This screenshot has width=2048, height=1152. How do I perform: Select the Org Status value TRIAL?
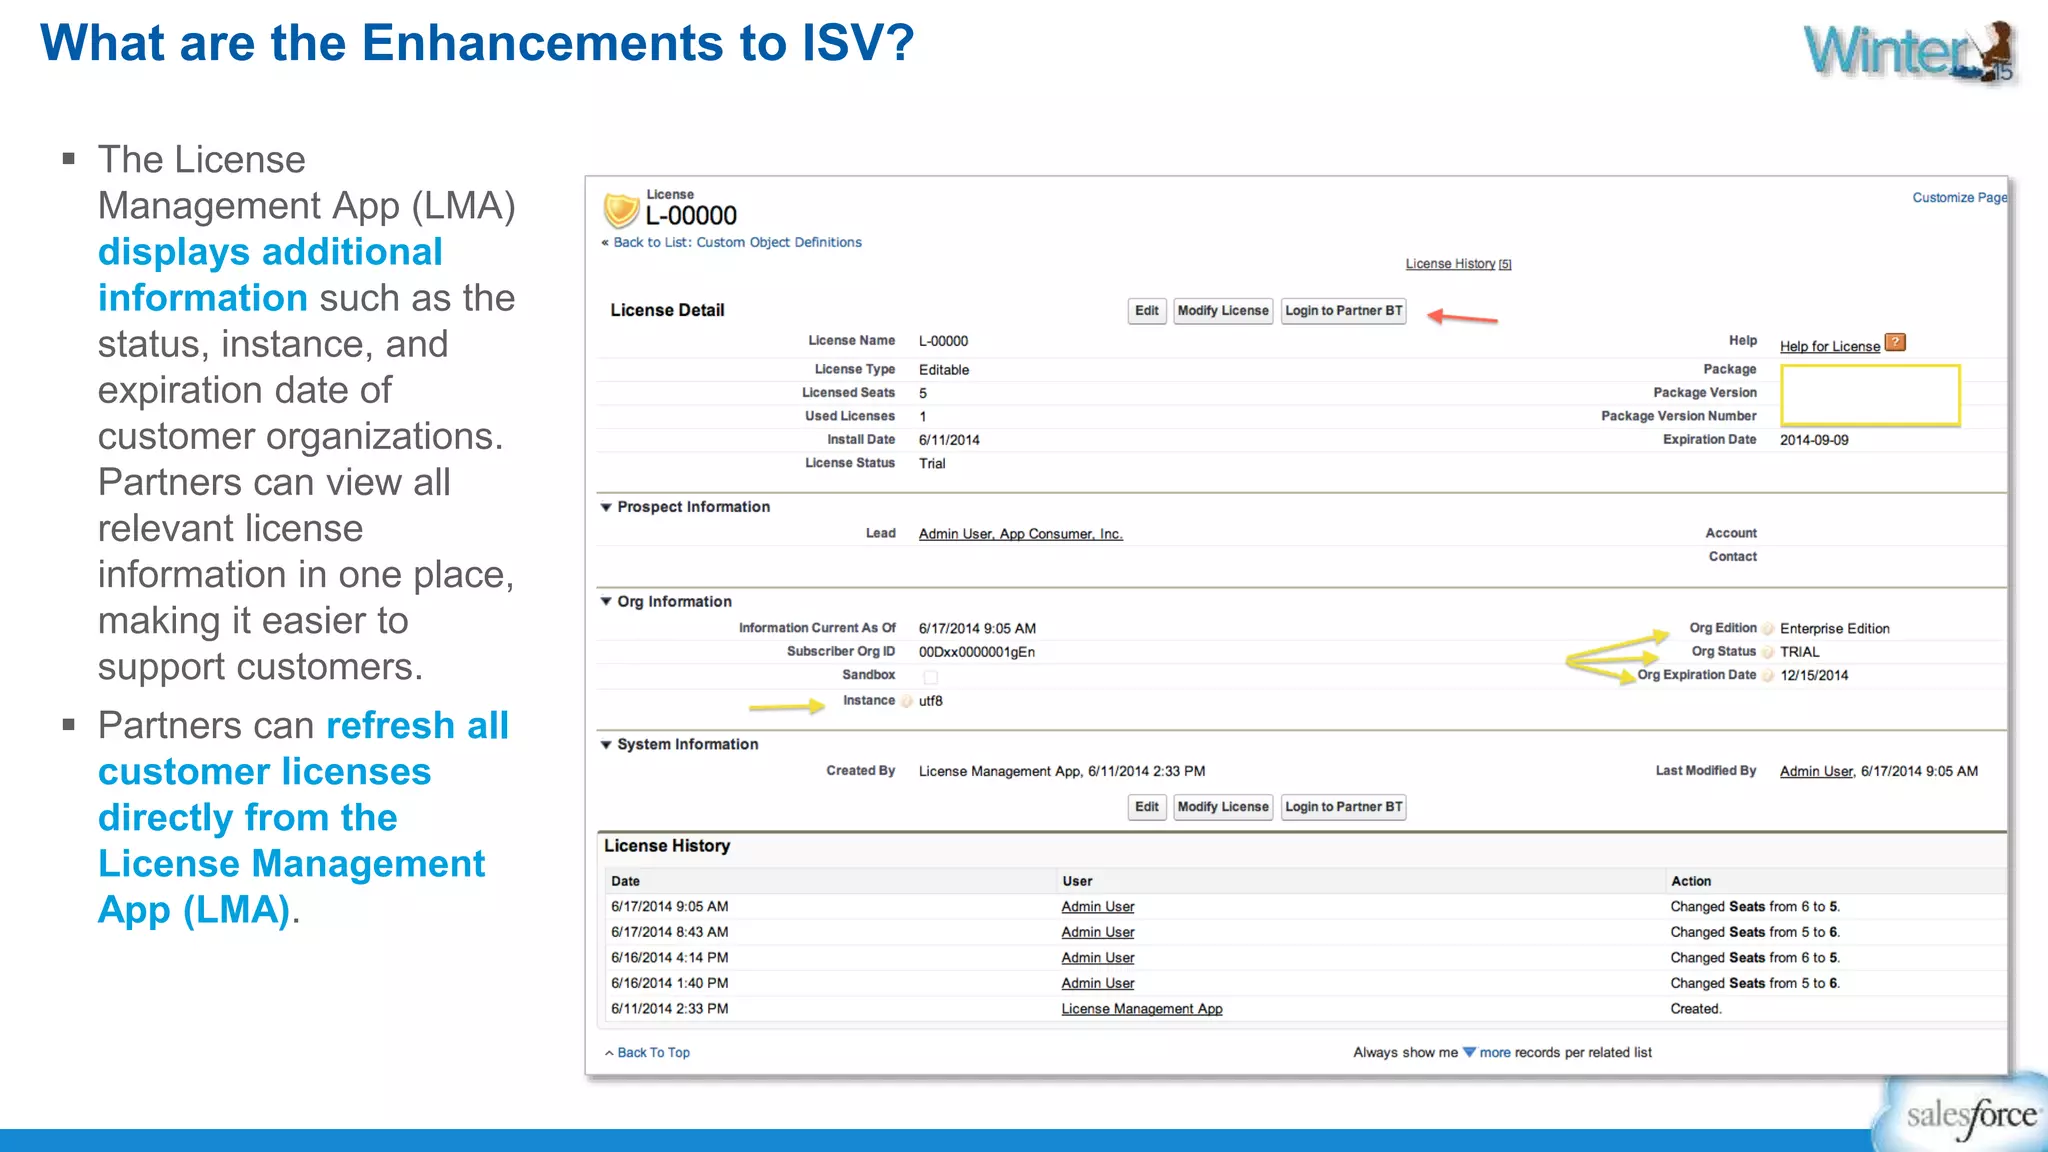click(1800, 652)
